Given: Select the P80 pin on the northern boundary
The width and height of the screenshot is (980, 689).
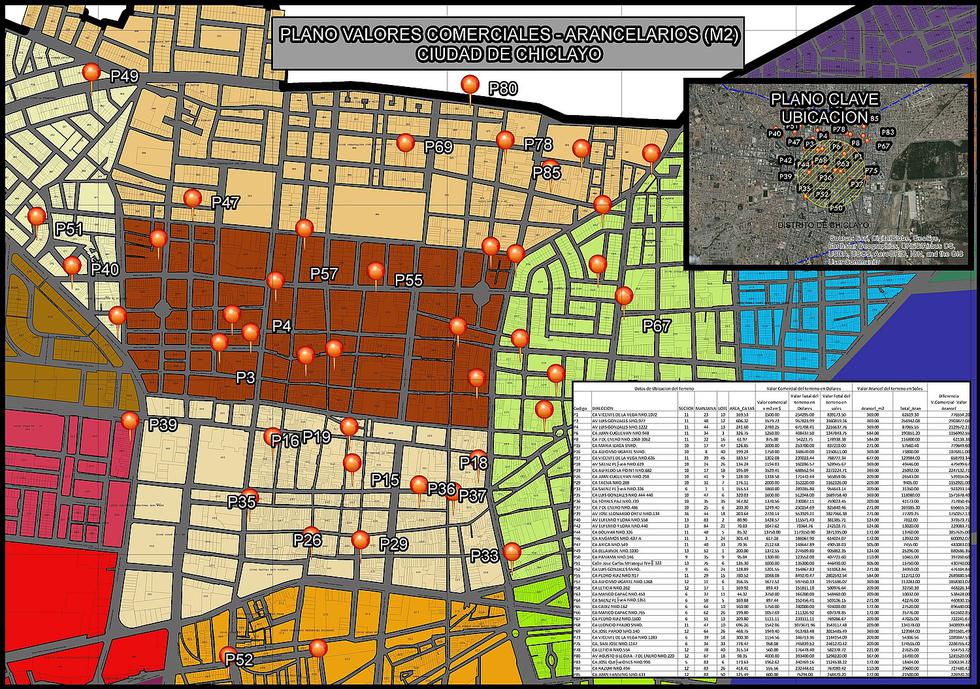Looking at the screenshot, I should (470, 84).
